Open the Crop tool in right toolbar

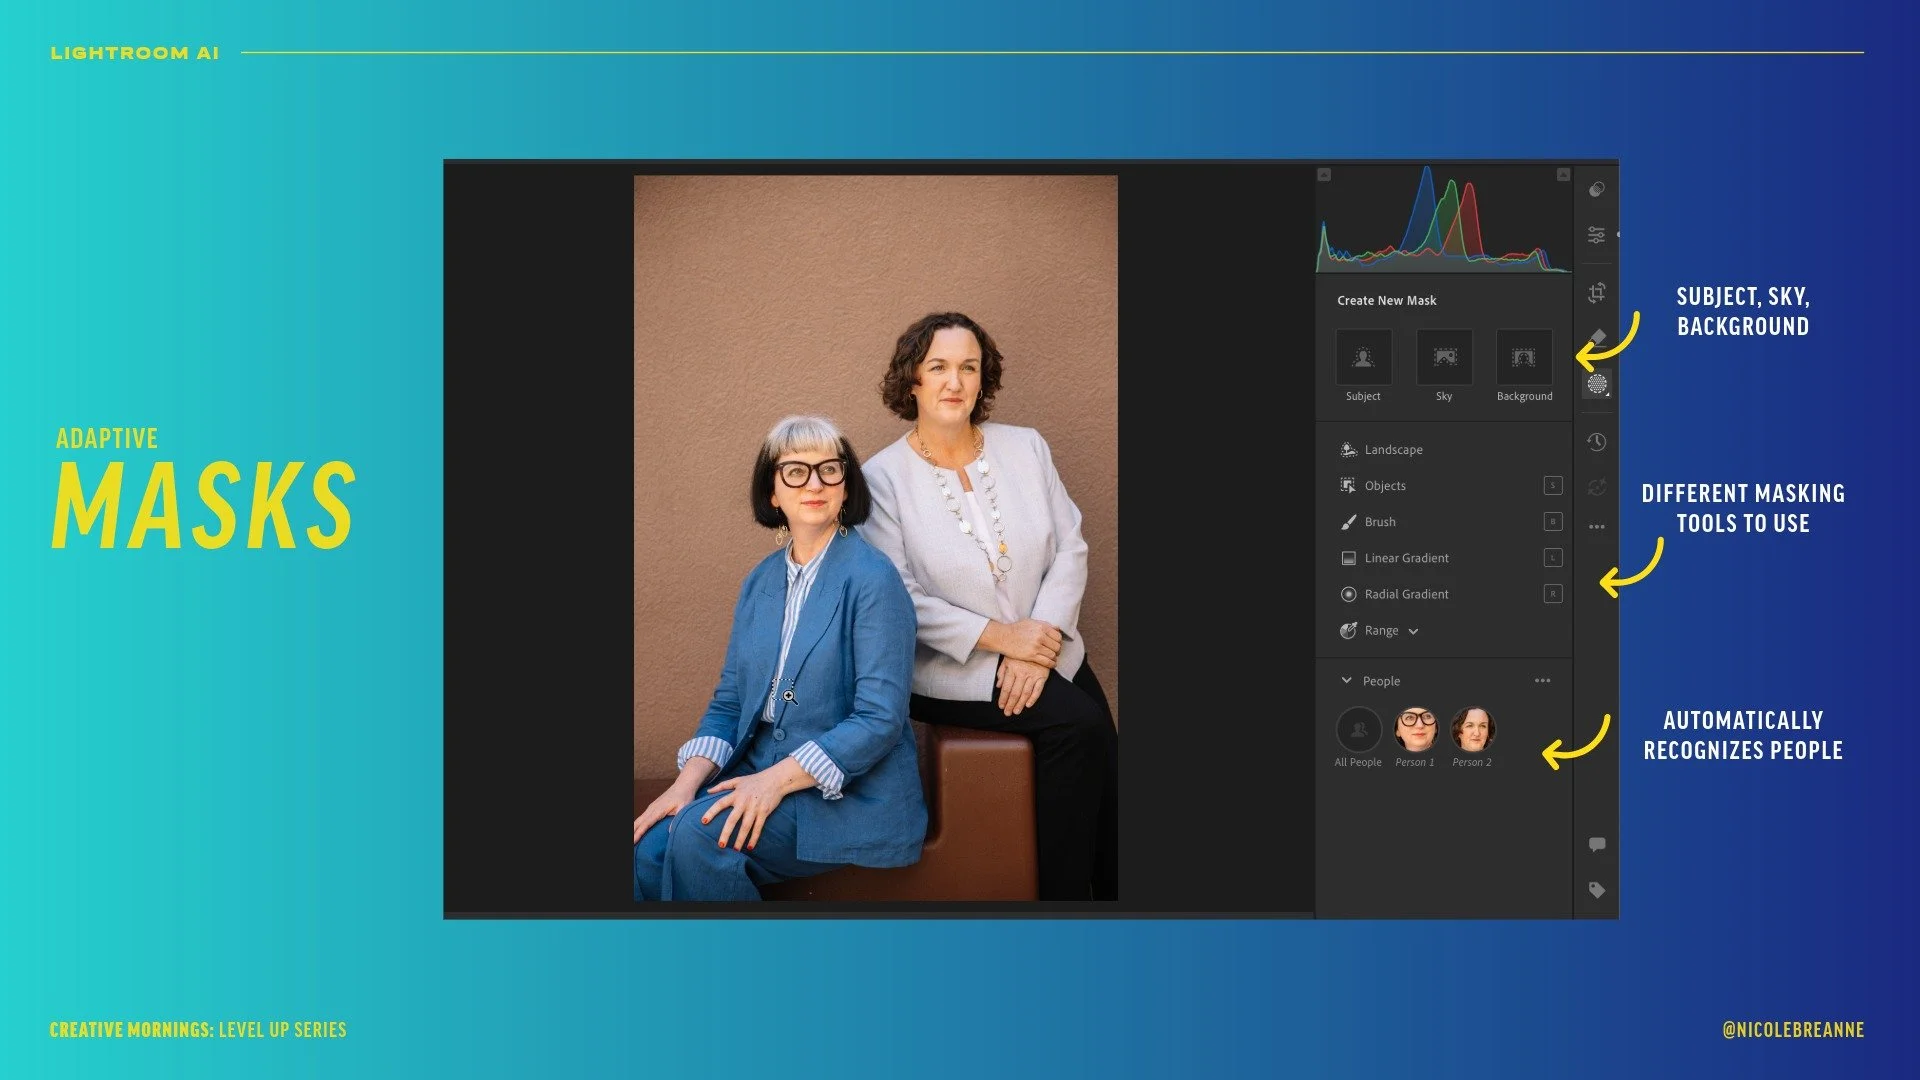1597,293
